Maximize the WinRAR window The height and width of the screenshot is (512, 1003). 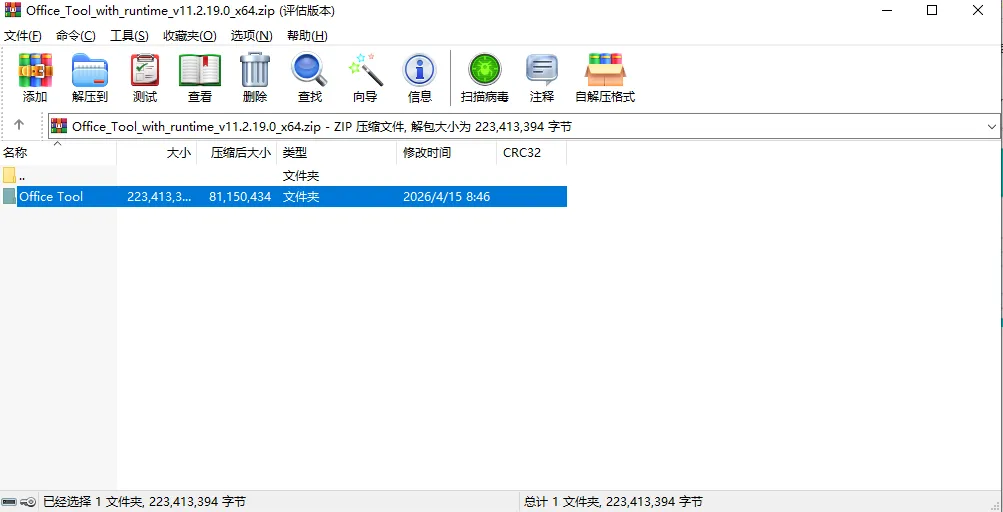pyautogui.click(x=932, y=10)
